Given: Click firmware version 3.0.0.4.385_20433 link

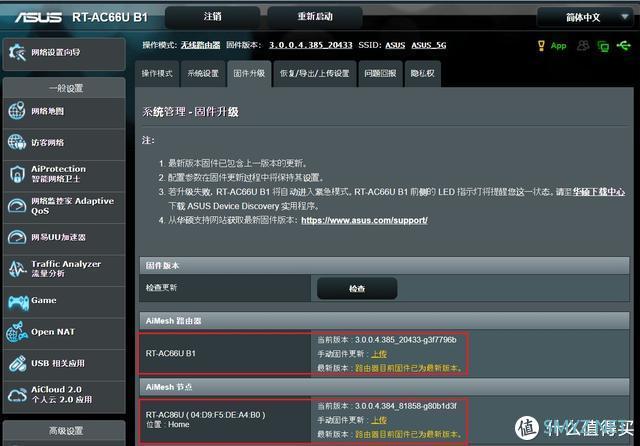Looking at the screenshot, I should [x=311, y=45].
